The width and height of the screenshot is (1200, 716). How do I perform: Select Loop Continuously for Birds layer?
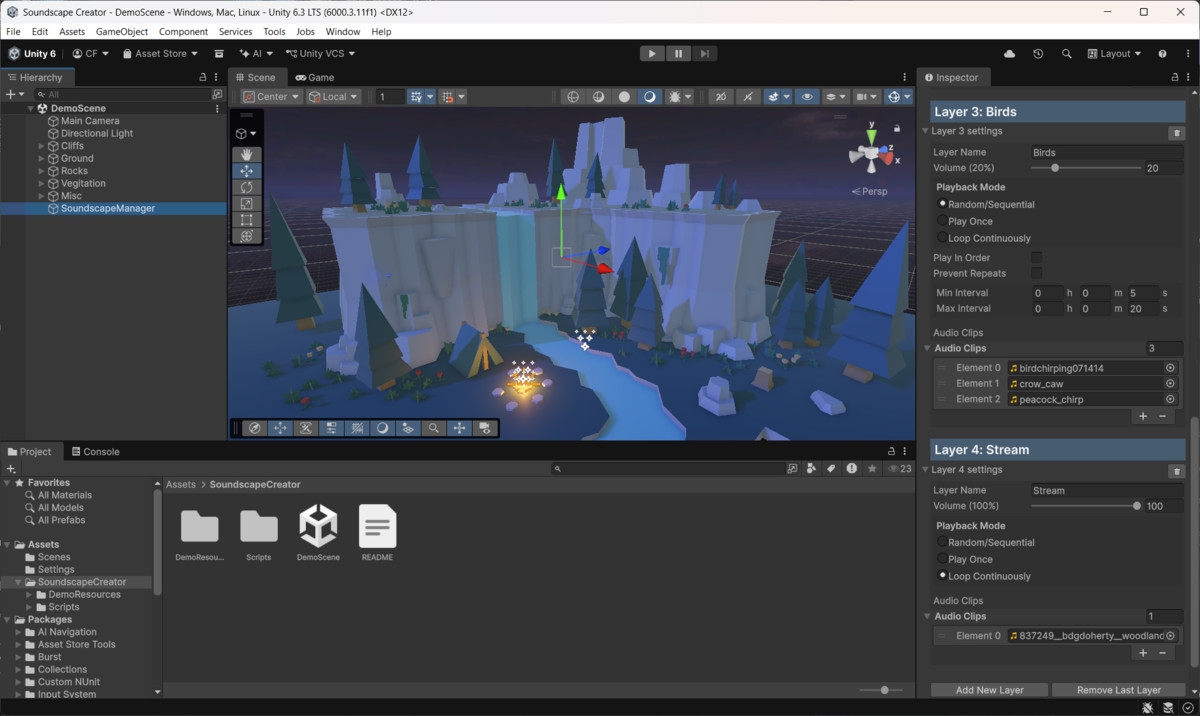click(942, 238)
